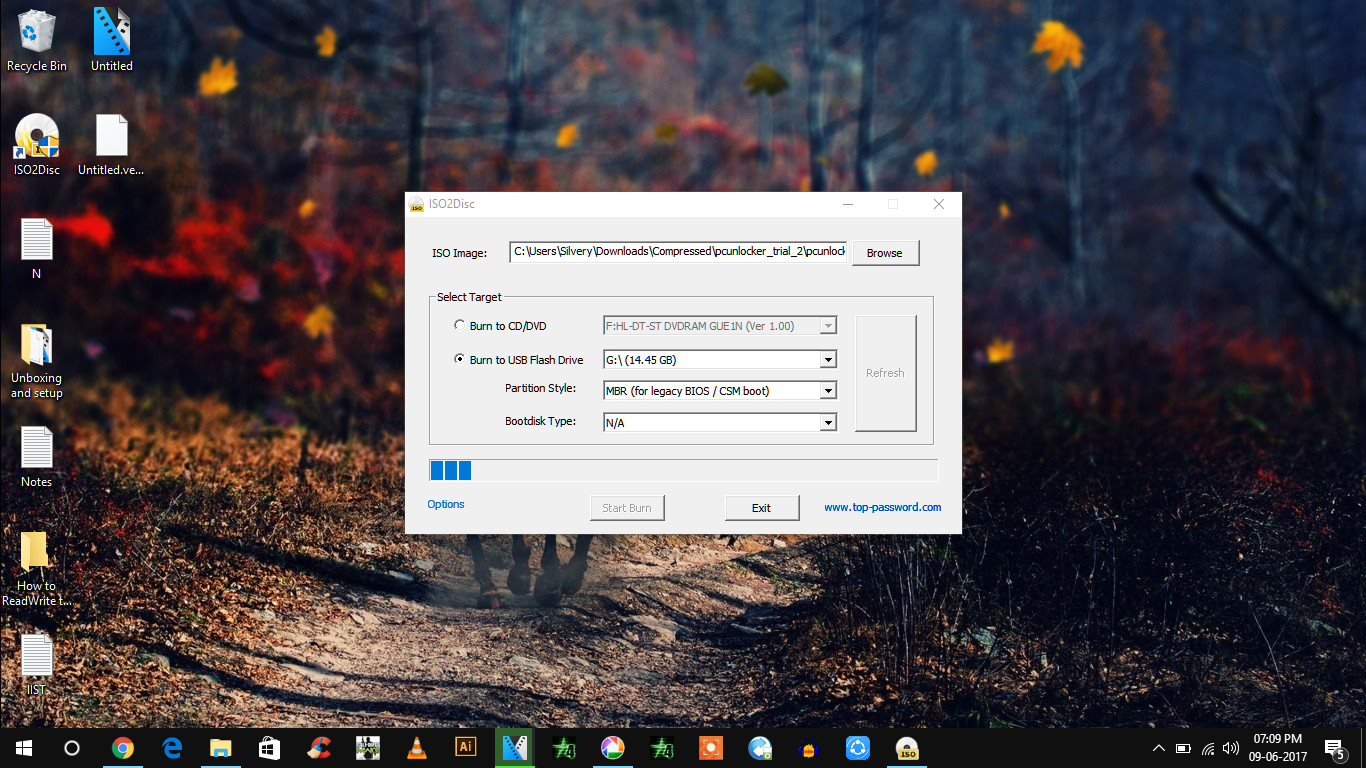Open Adobe Illustrator from the taskbar
Screen dimensions: 1366x768
click(x=465, y=748)
